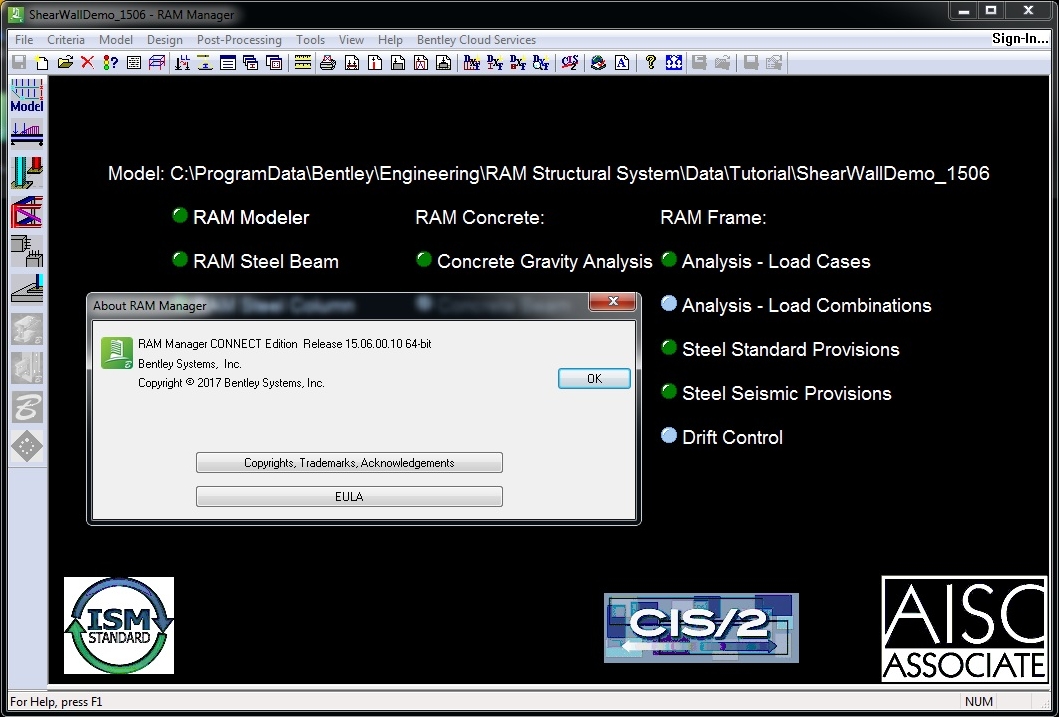
Task: Open the Criteria menu
Action: coord(66,40)
